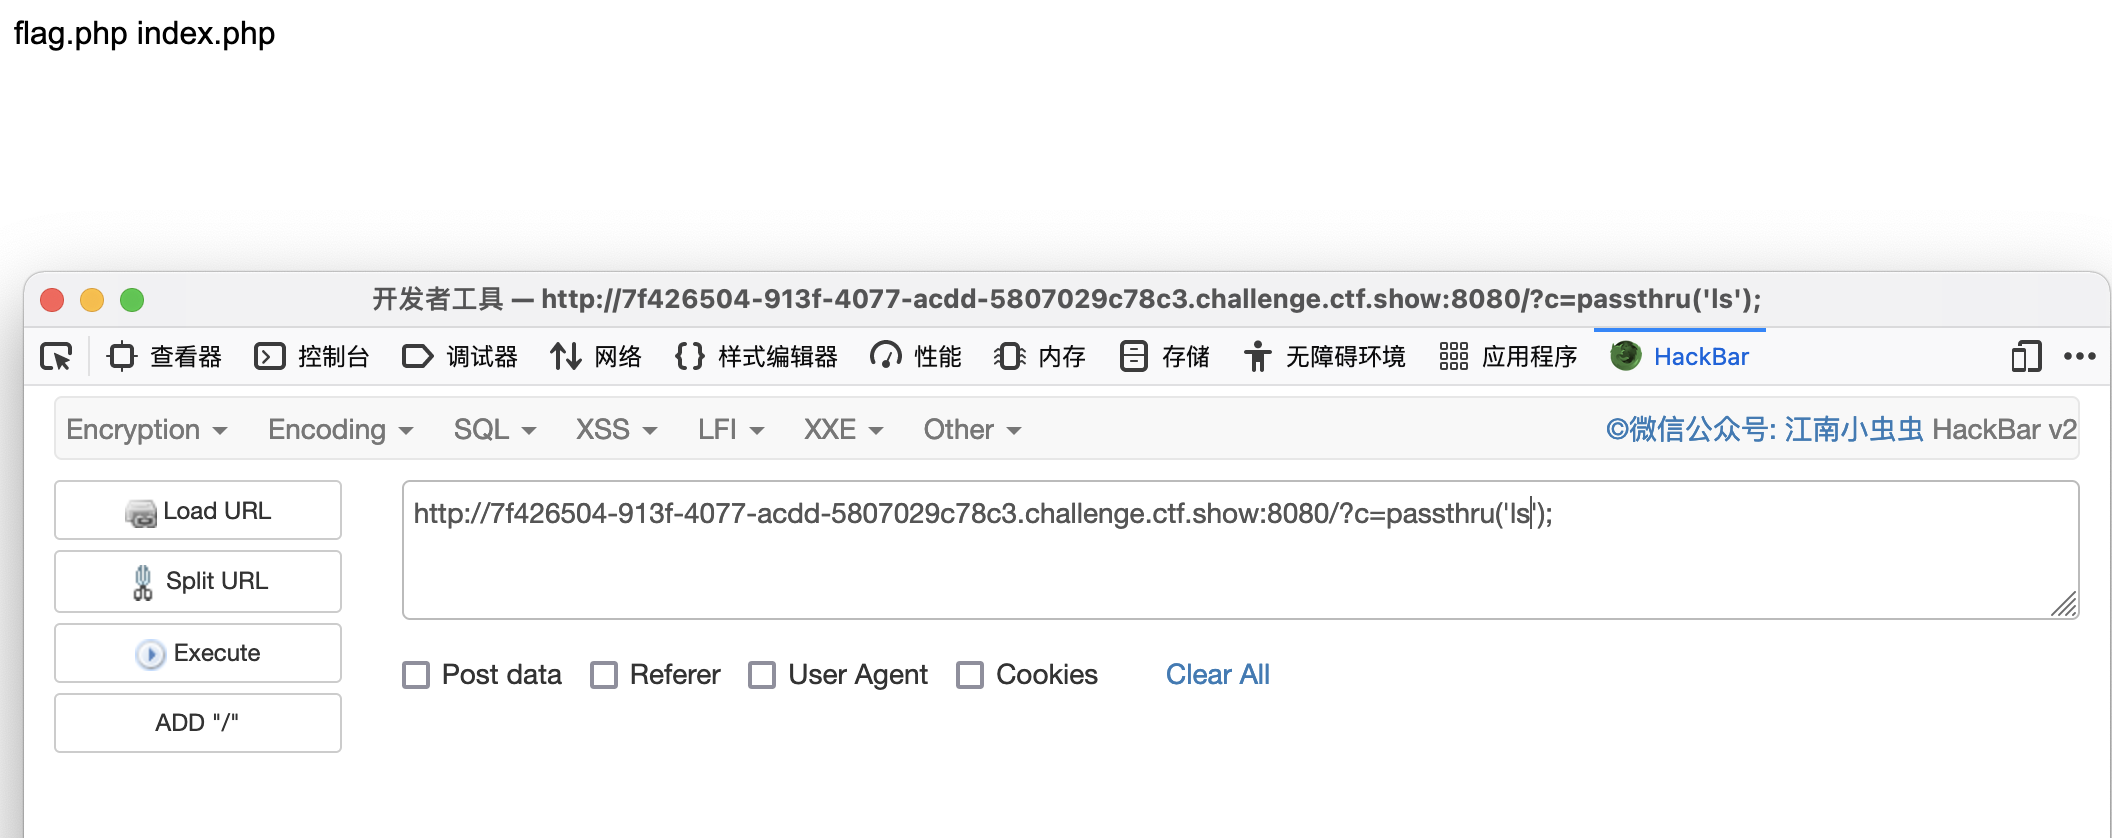This screenshot has height=838, width=2112.
Task: Open the Console (控制台) panel
Action: pos(312,356)
